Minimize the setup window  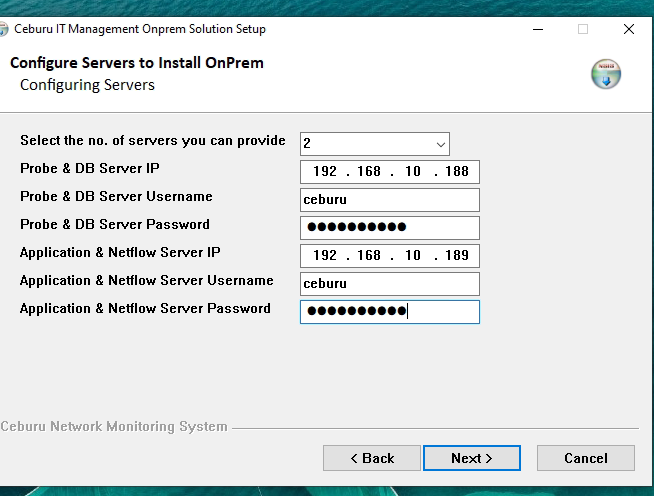tap(538, 29)
